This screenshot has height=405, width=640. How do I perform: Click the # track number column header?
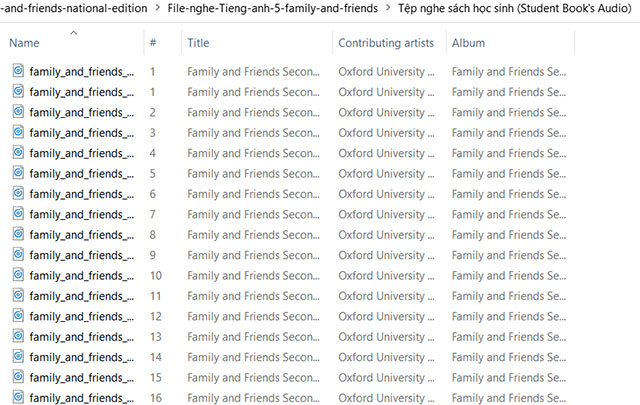153,43
